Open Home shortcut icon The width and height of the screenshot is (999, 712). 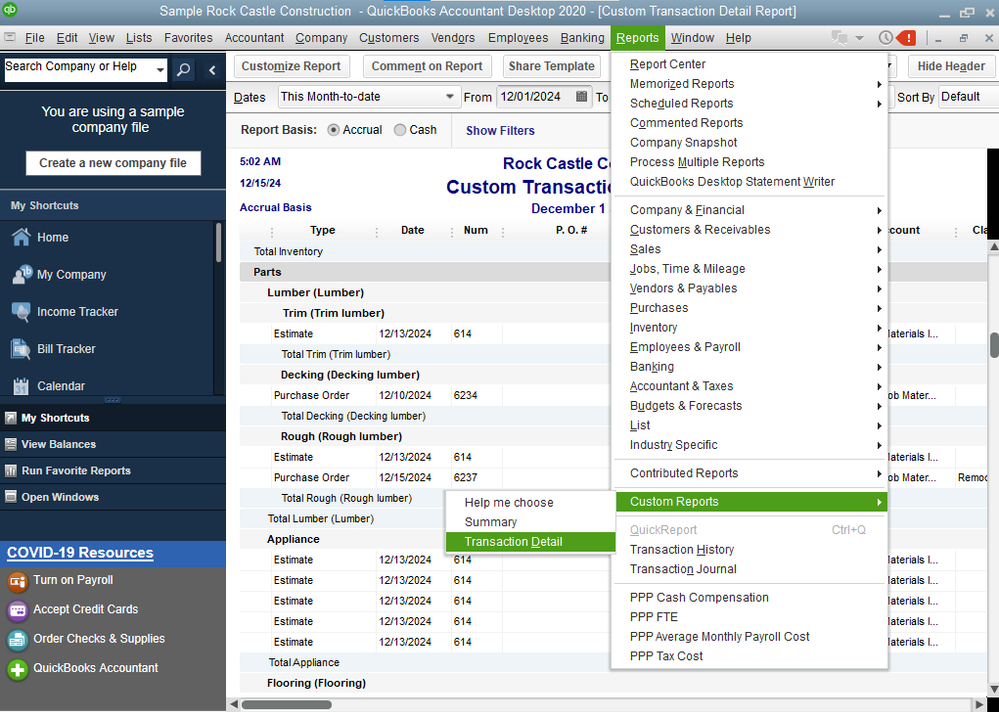point(21,237)
